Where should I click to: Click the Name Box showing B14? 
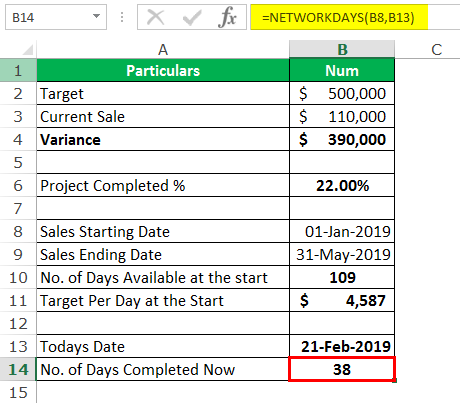56,17
